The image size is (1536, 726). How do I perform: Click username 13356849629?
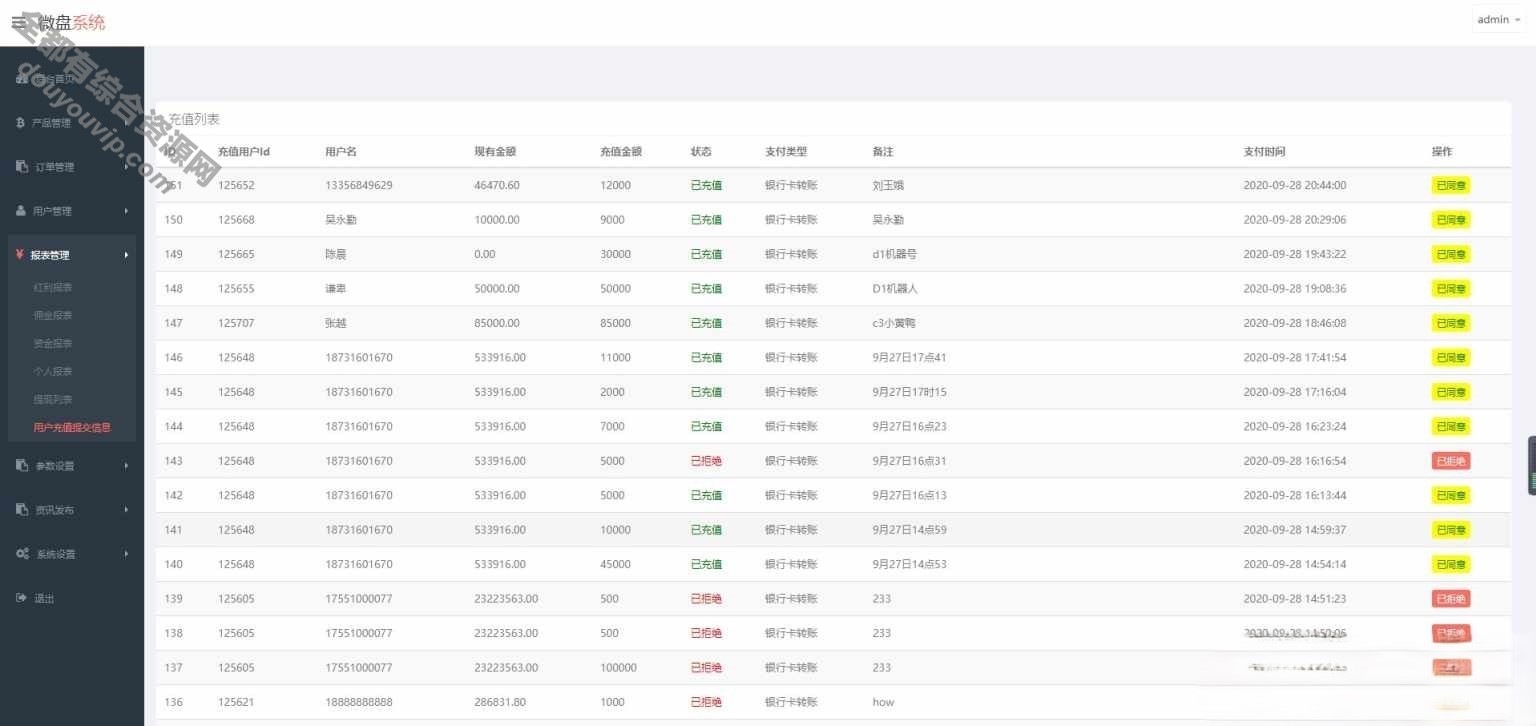coord(359,185)
